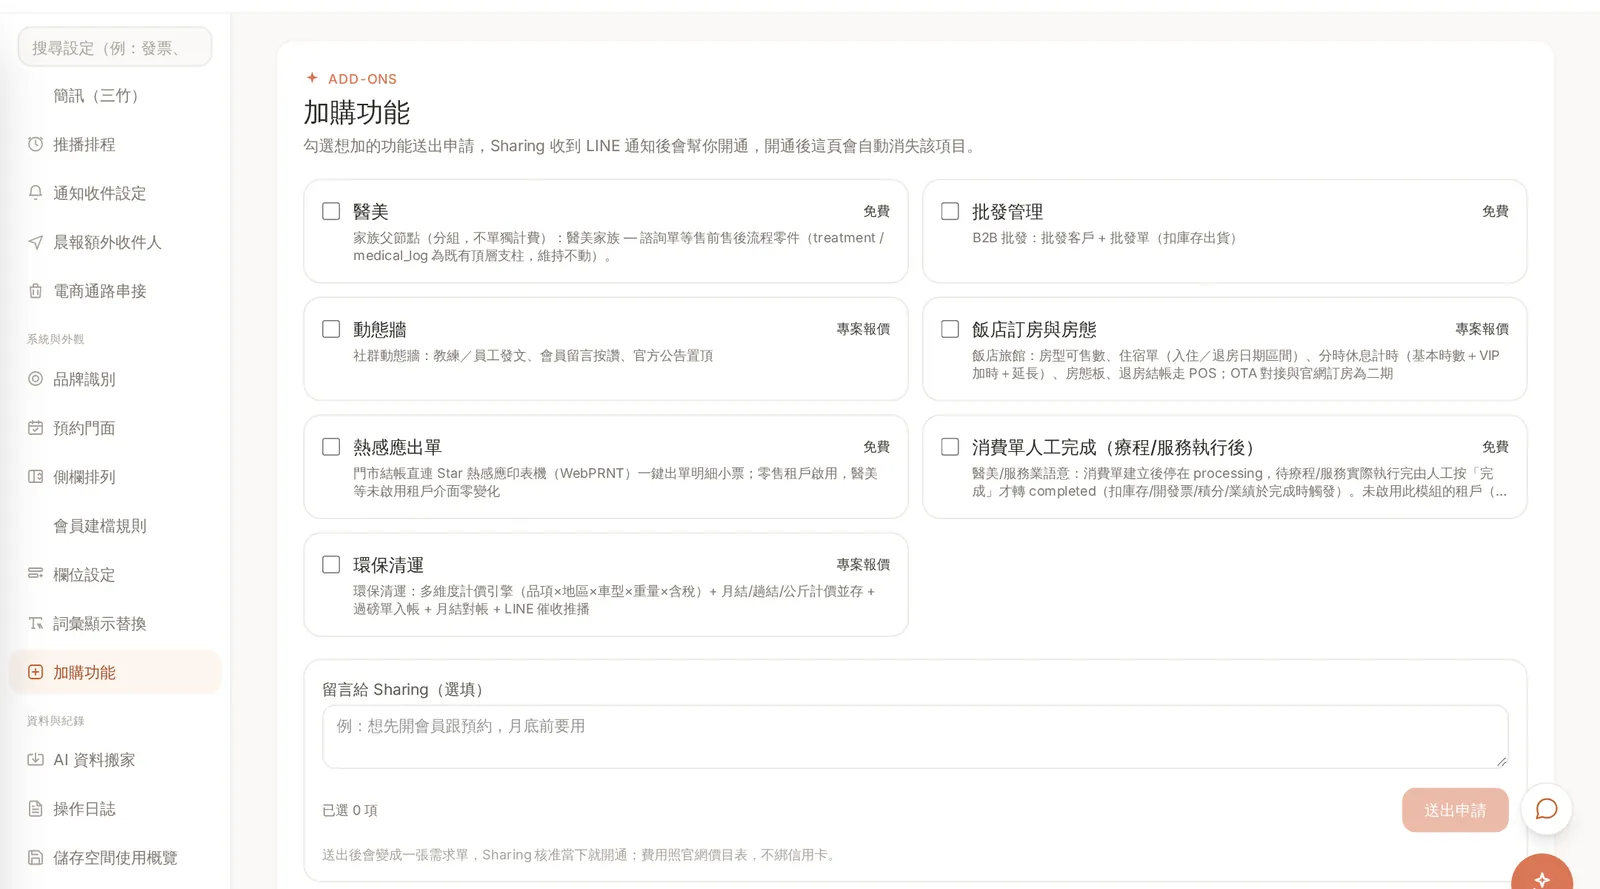
Task: Open the chat bubble floating button
Action: click(1546, 809)
